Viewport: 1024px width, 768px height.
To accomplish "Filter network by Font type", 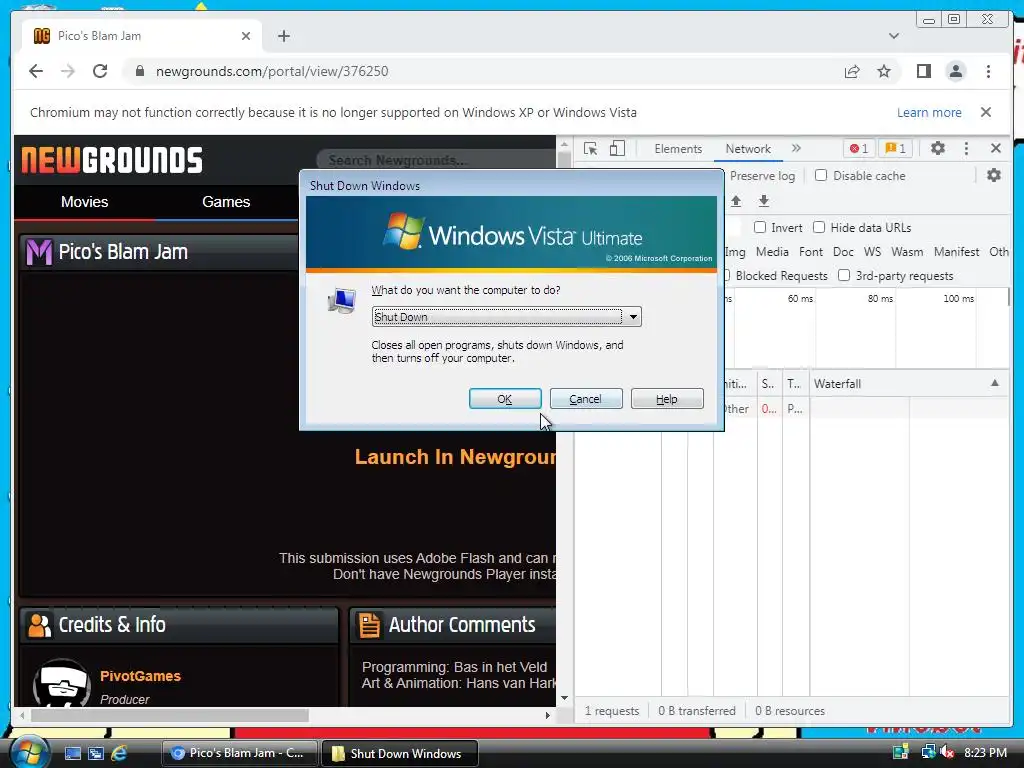I will pyautogui.click(x=810, y=251).
